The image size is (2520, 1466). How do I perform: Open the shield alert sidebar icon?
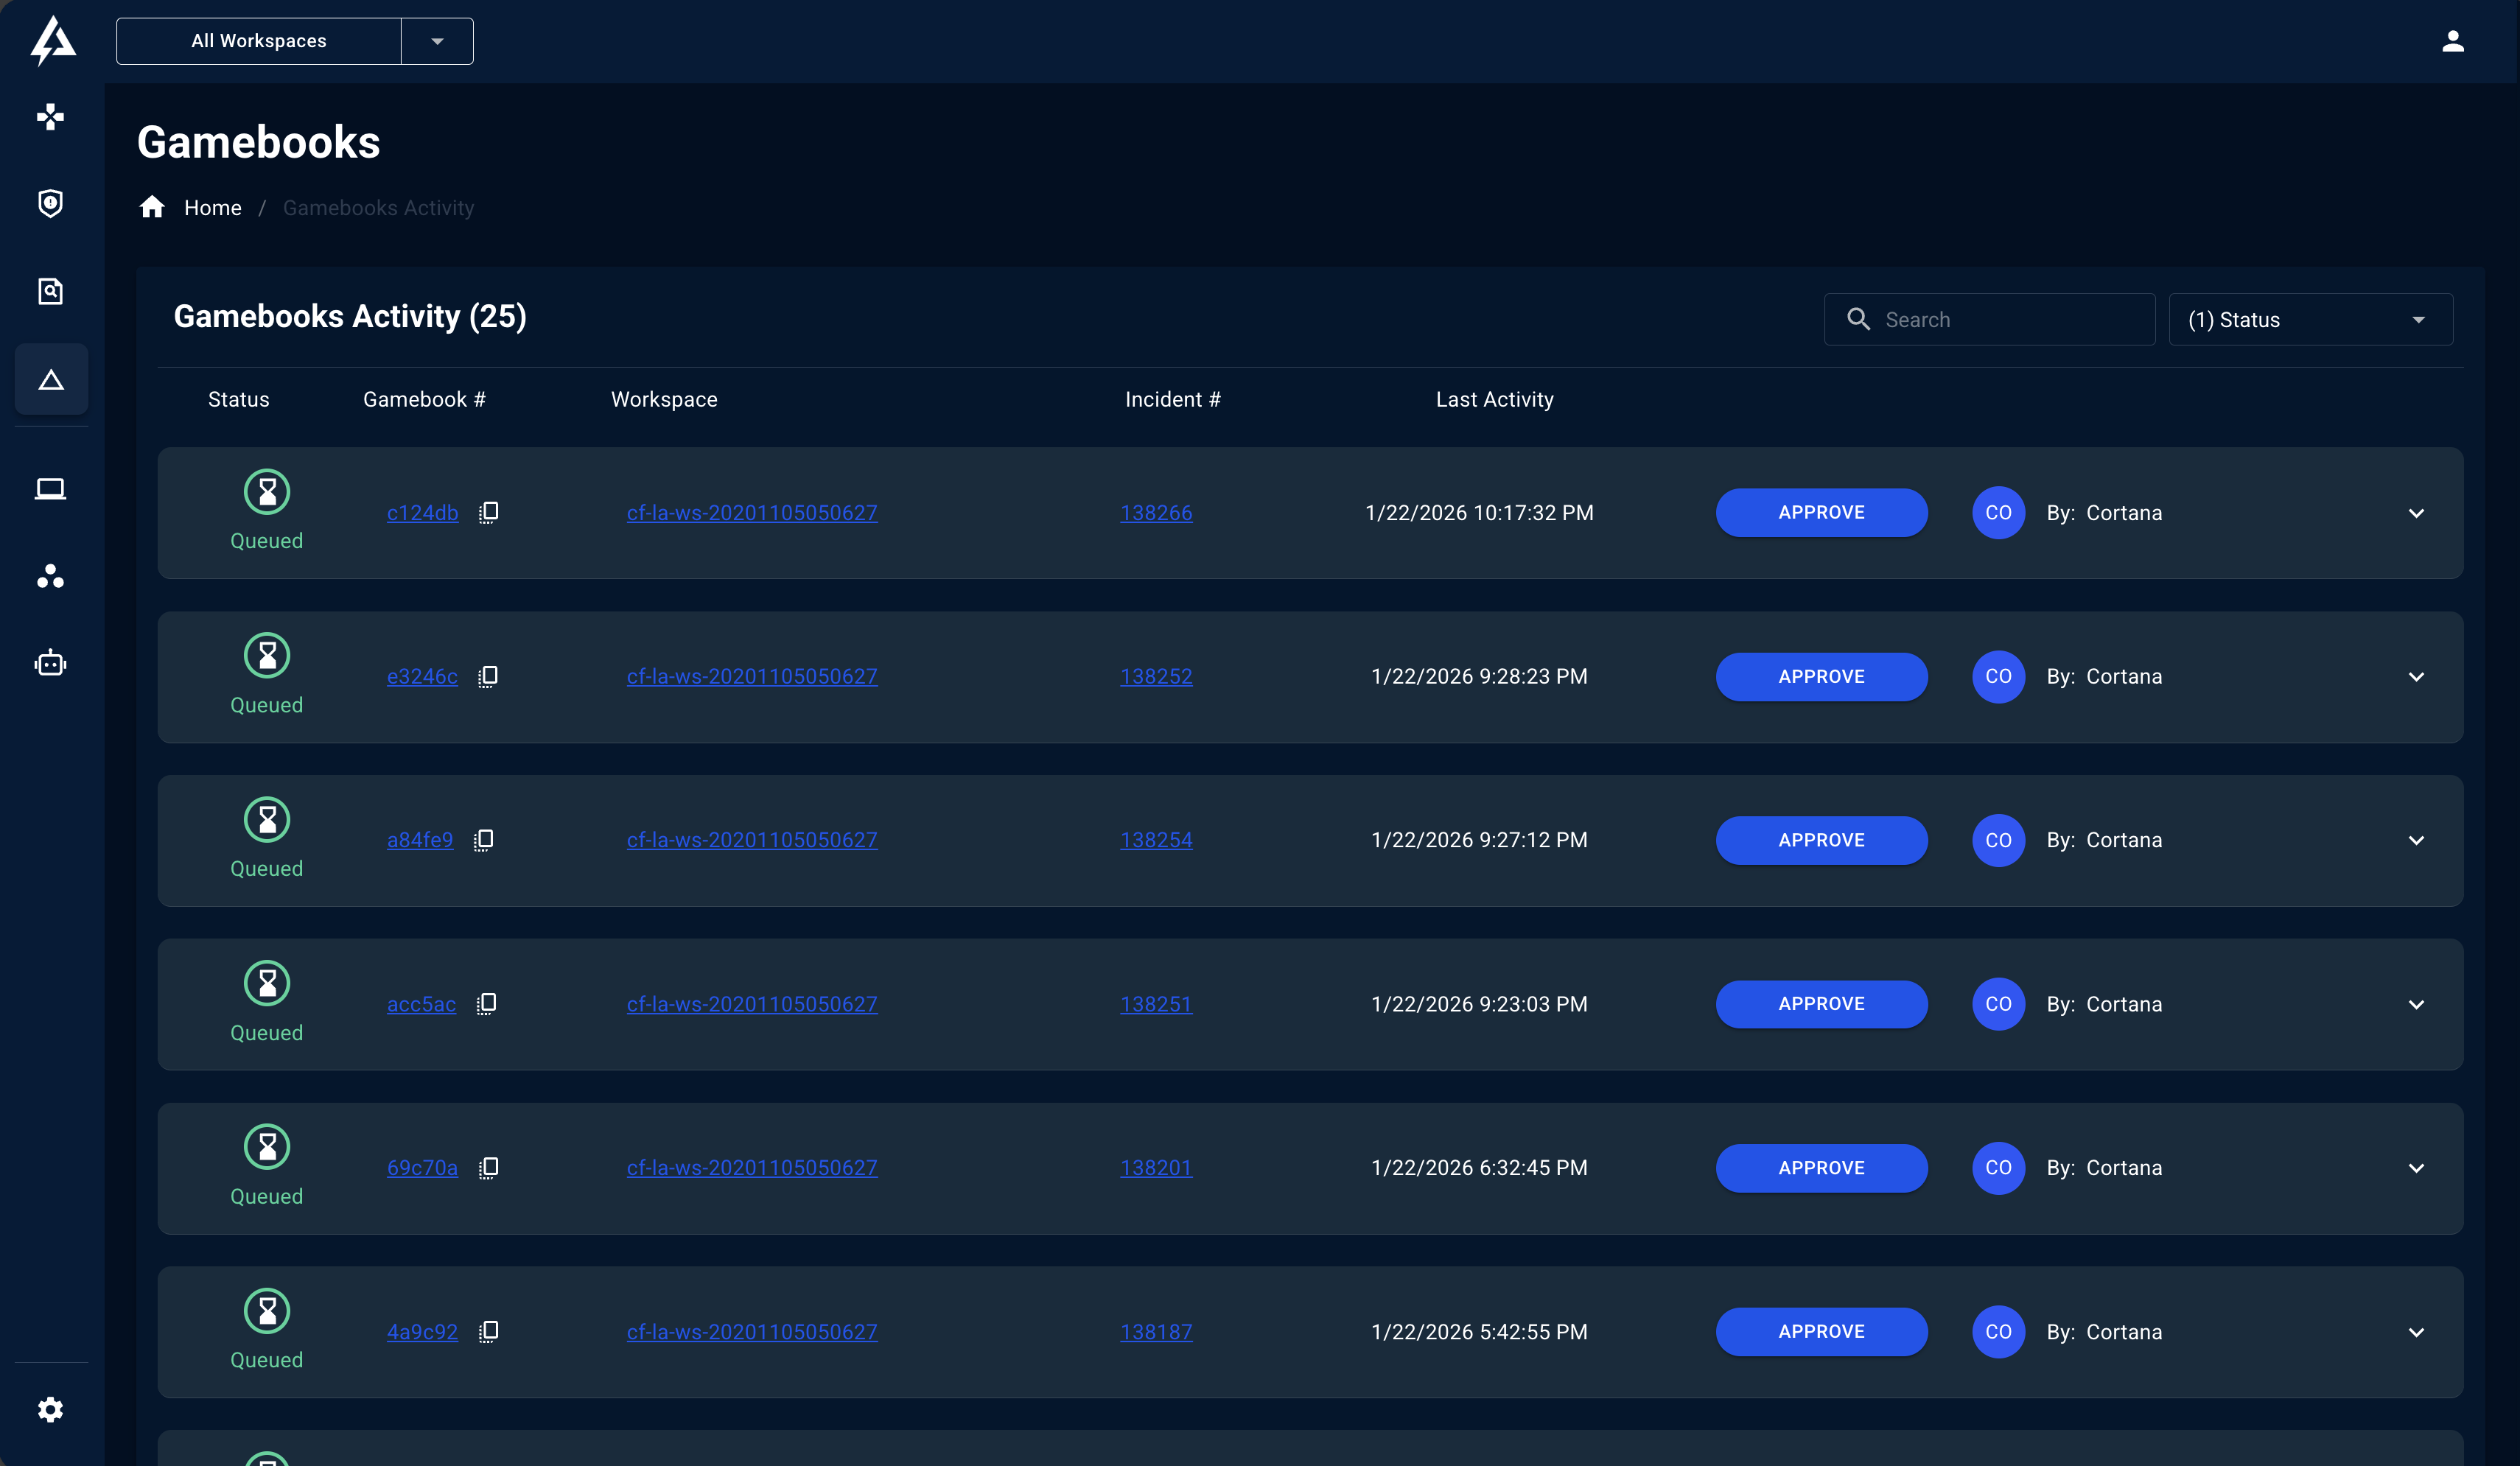click(50, 203)
